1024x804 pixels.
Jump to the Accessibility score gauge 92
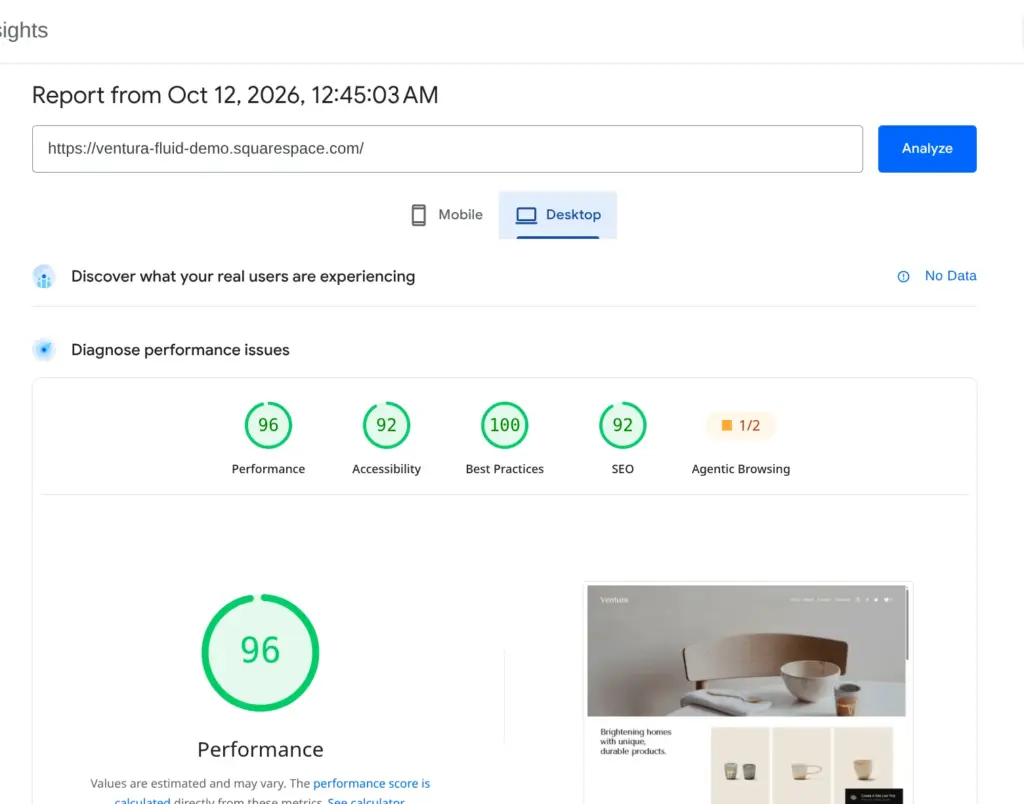coord(387,425)
